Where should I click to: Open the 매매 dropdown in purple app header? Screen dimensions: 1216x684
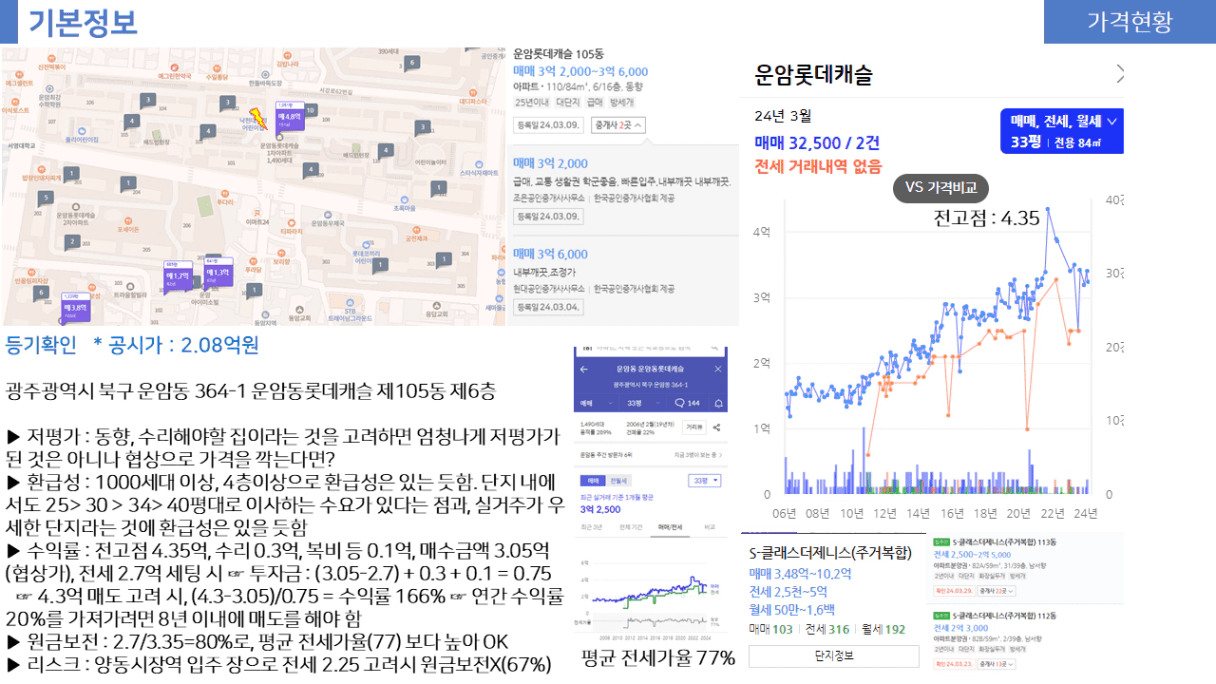[x=597, y=403]
